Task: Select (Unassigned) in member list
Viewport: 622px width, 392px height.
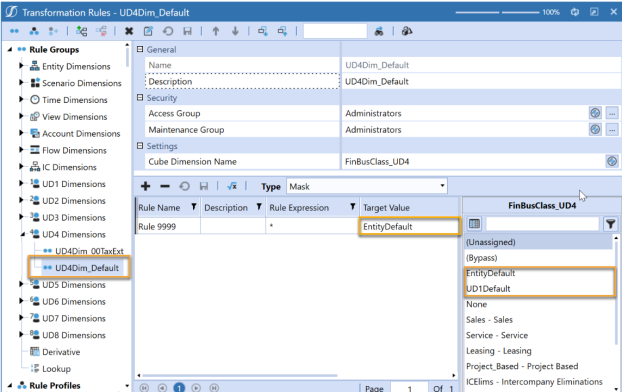Action: click(x=539, y=242)
